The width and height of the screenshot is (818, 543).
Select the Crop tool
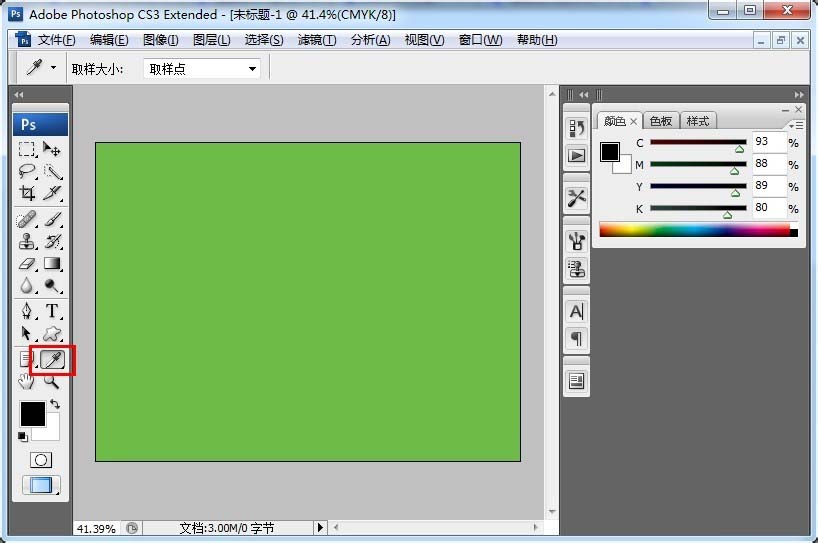coord(28,193)
